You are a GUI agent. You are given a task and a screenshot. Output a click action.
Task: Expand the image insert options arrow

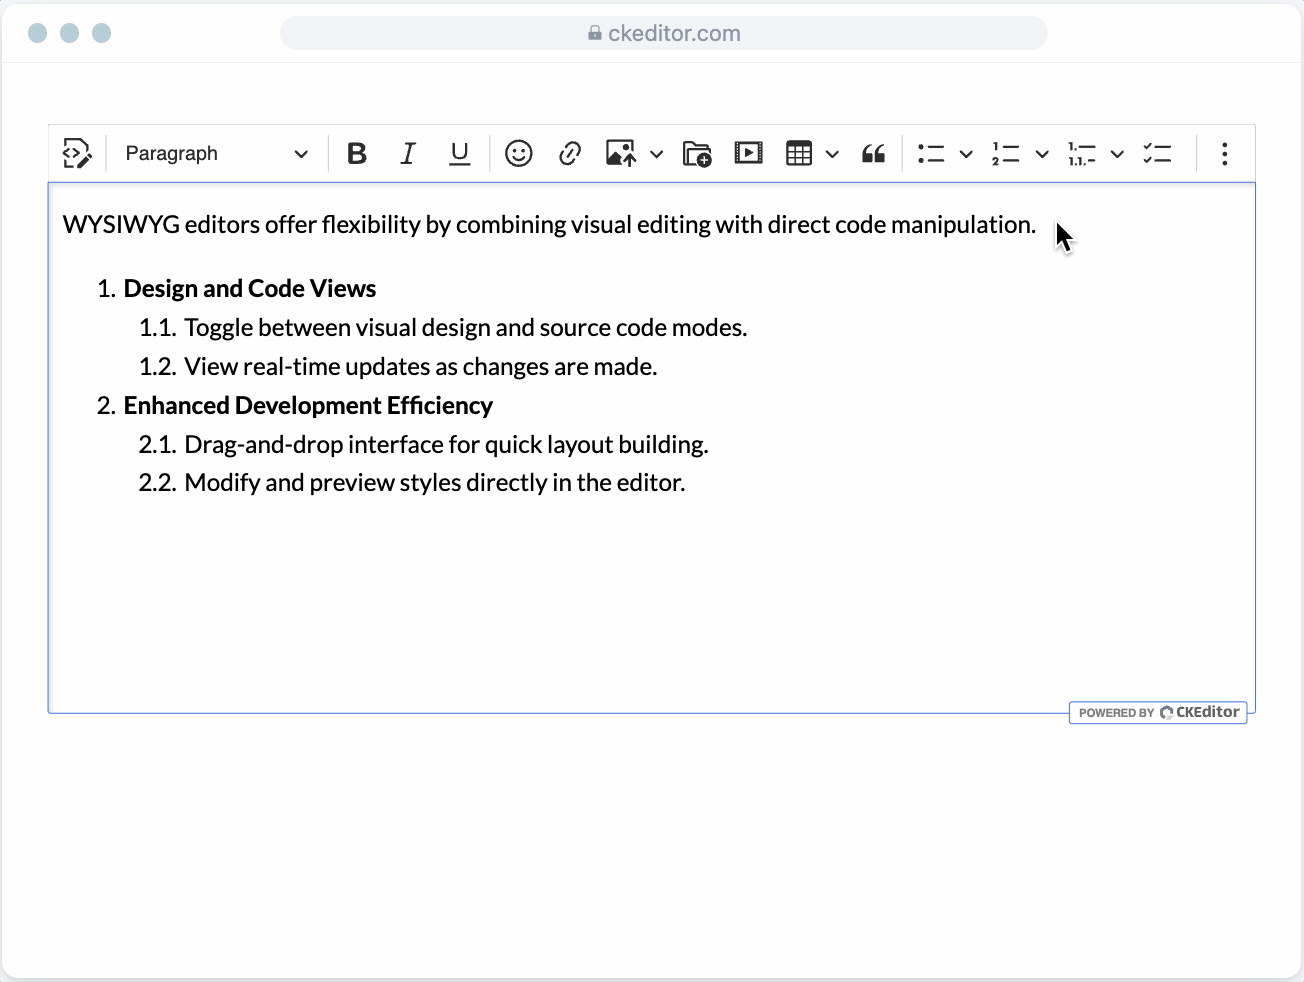(x=656, y=154)
